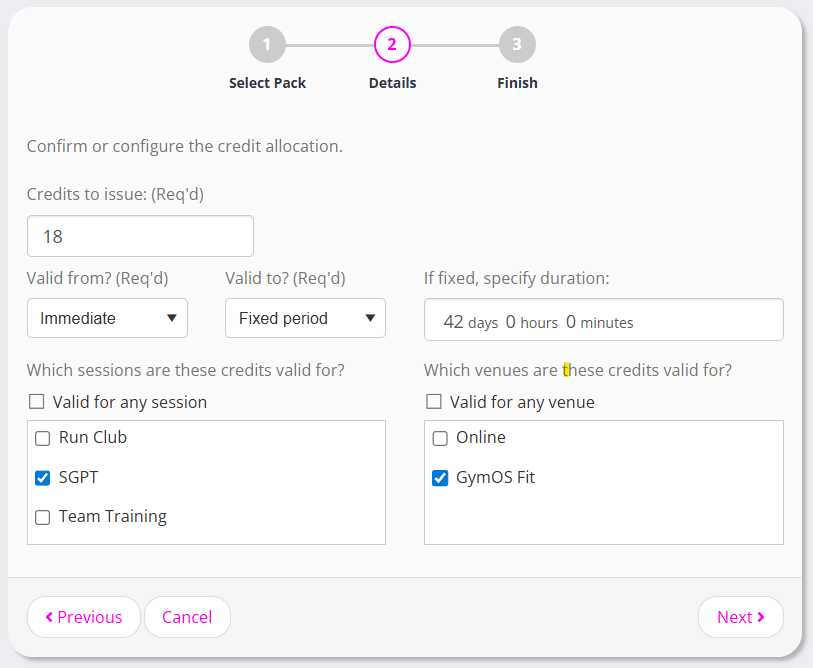Image resolution: width=813 pixels, height=668 pixels.
Task: Expand the Valid to Fixed period dropdown
Action: pos(305,318)
